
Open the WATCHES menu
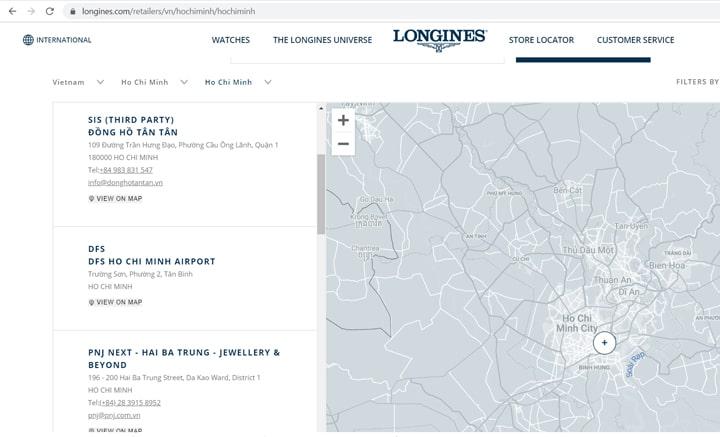pos(231,40)
